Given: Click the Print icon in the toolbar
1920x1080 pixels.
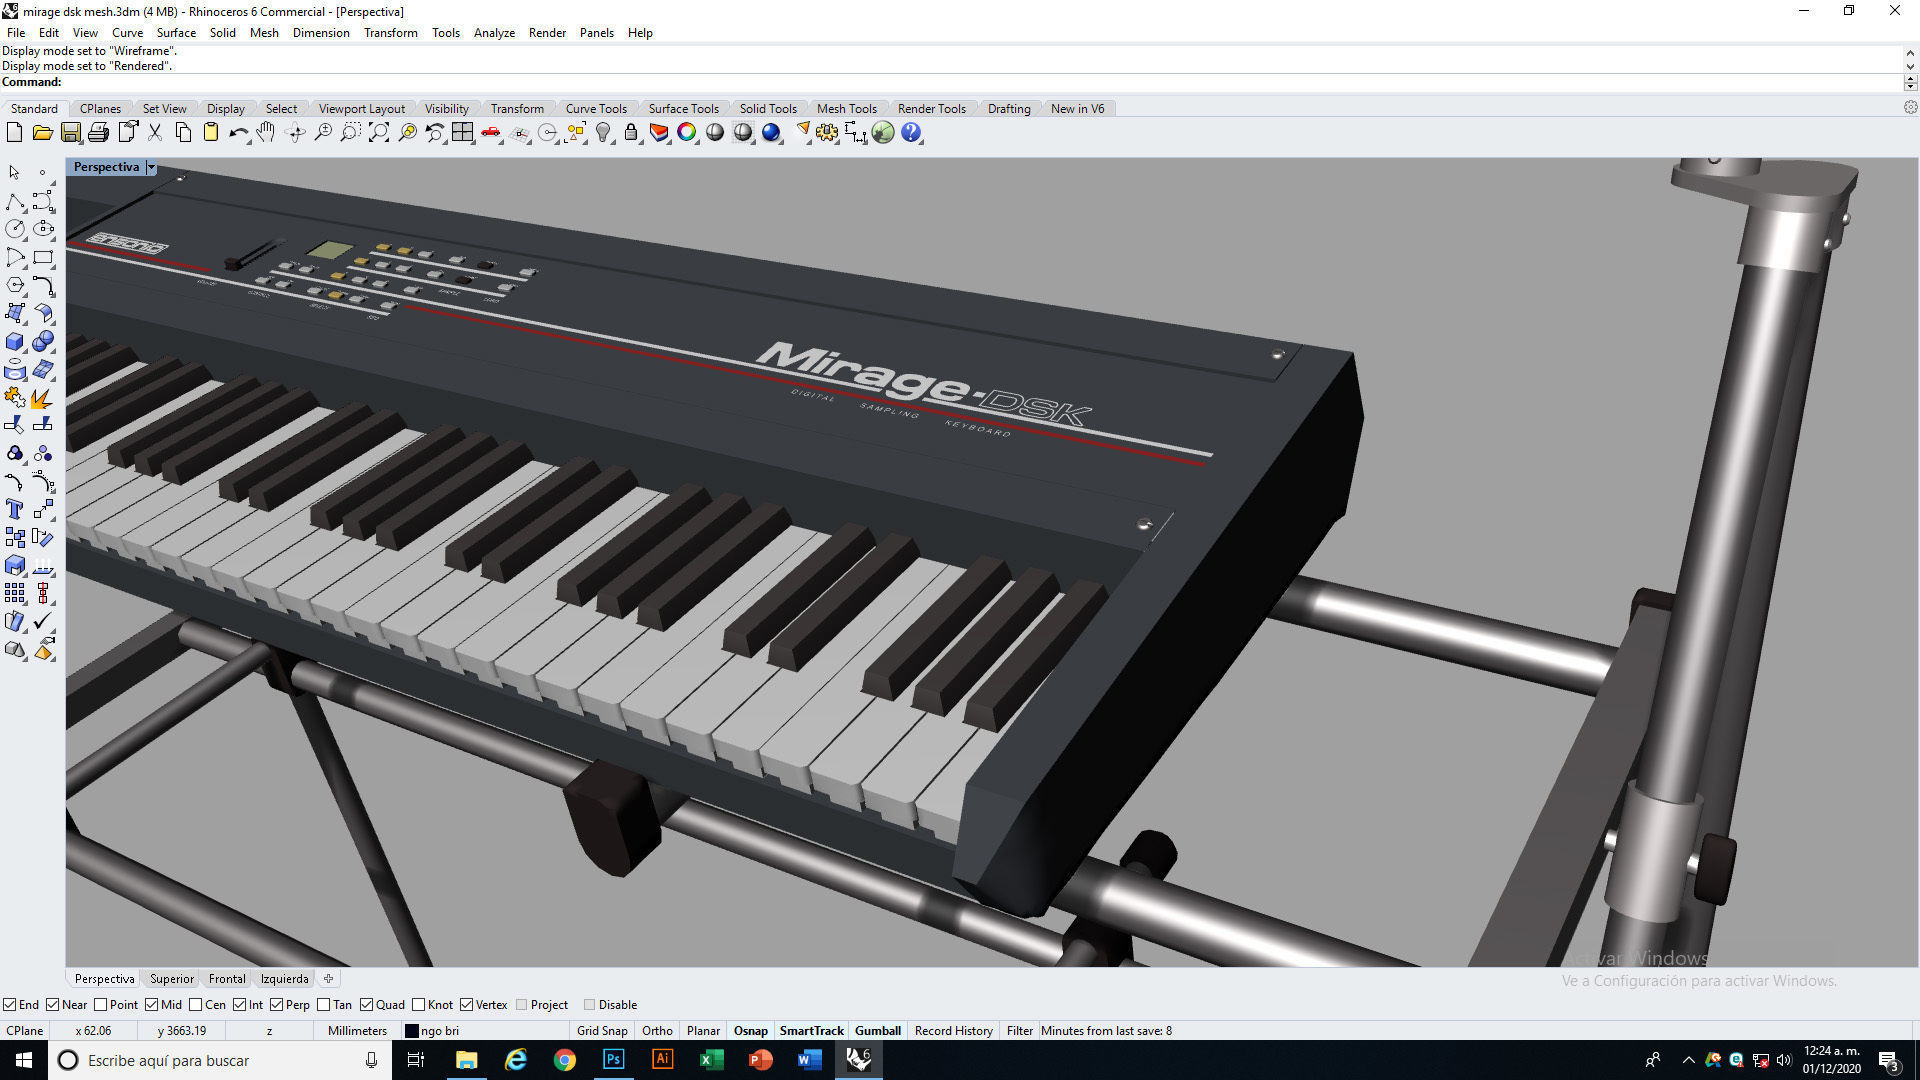Looking at the screenshot, I should coord(98,133).
